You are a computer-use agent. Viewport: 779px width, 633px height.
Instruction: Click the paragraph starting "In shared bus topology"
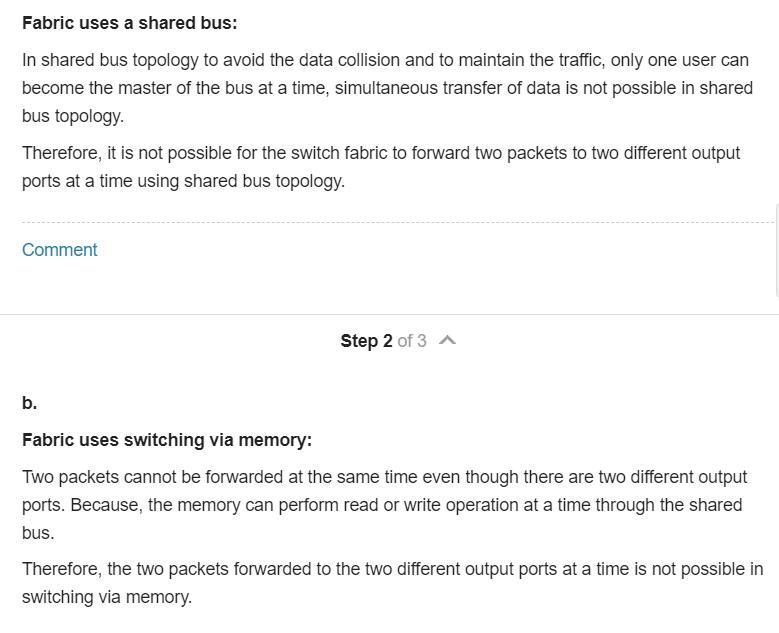click(388, 88)
